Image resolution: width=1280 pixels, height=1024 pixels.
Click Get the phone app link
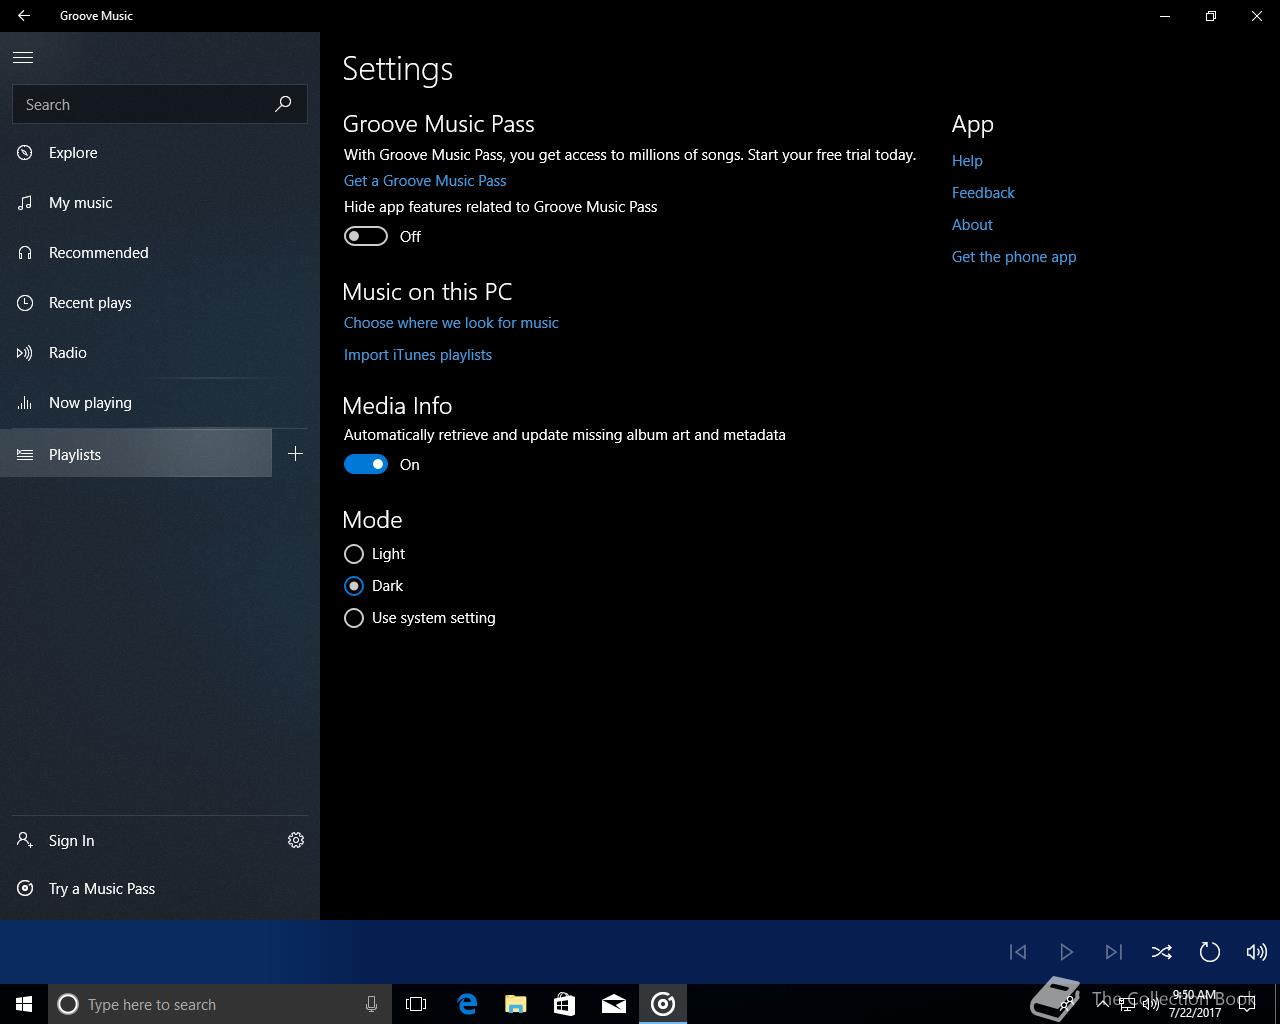tap(1014, 257)
